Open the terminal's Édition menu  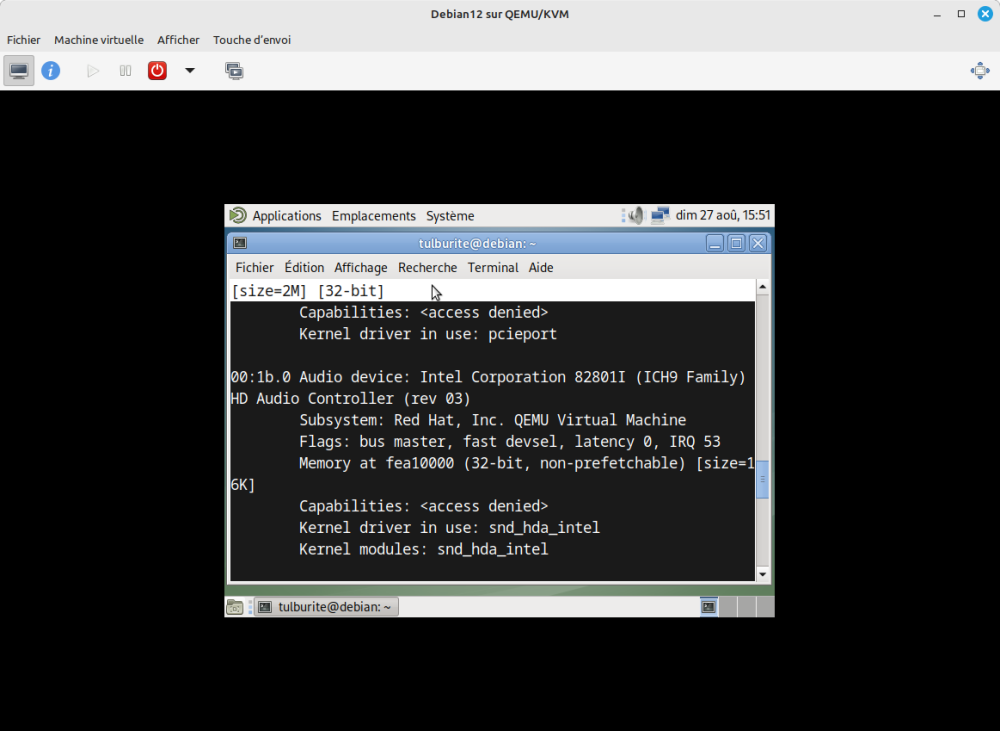pyautogui.click(x=304, y=268)
